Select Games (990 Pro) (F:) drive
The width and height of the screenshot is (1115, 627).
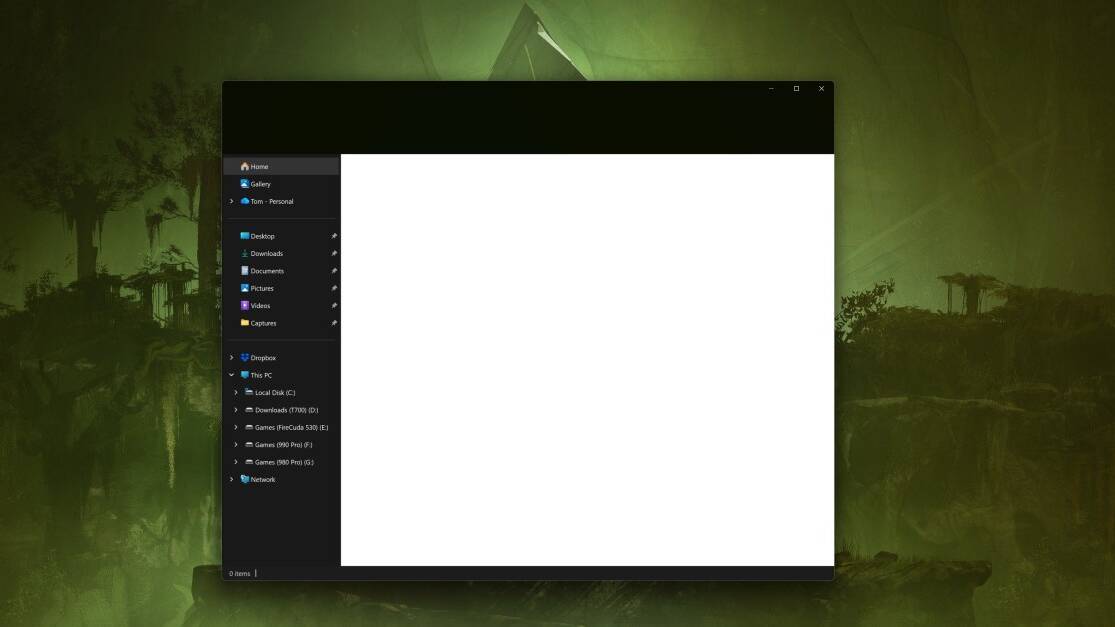283,445
